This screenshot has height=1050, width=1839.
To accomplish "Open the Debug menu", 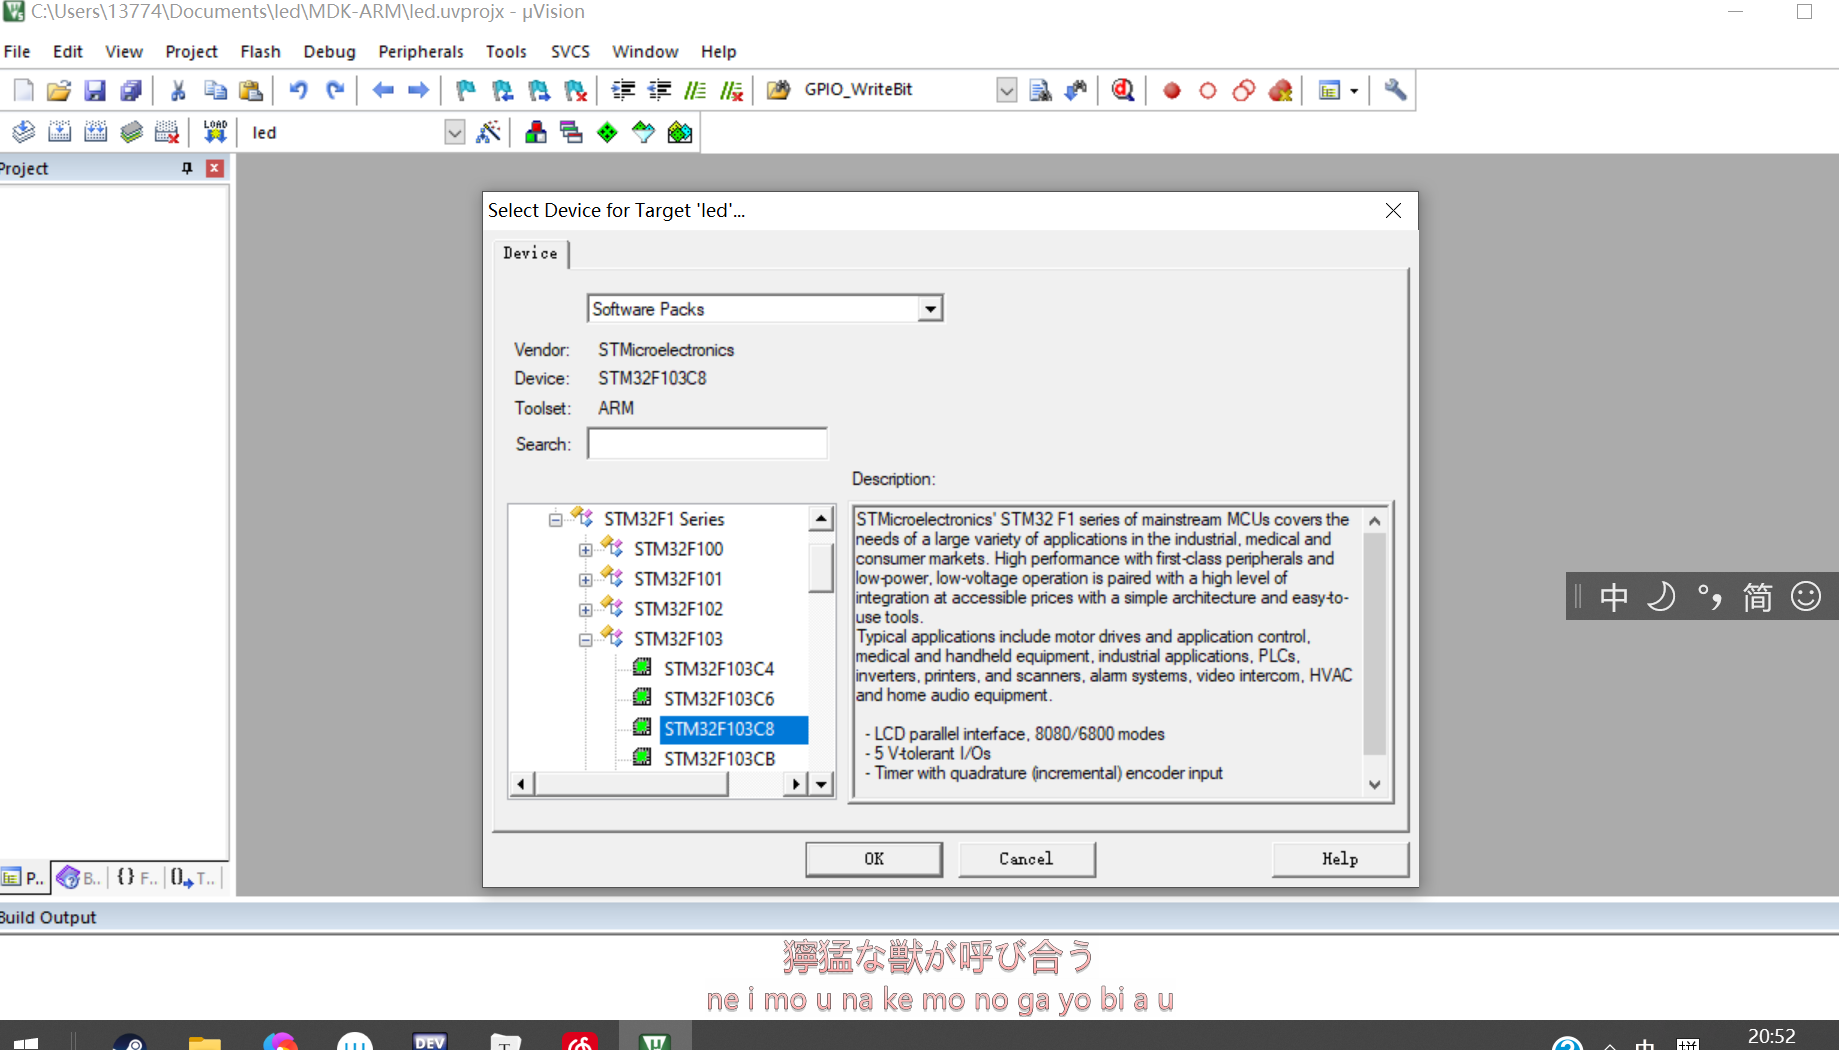I will coord(329,51).
